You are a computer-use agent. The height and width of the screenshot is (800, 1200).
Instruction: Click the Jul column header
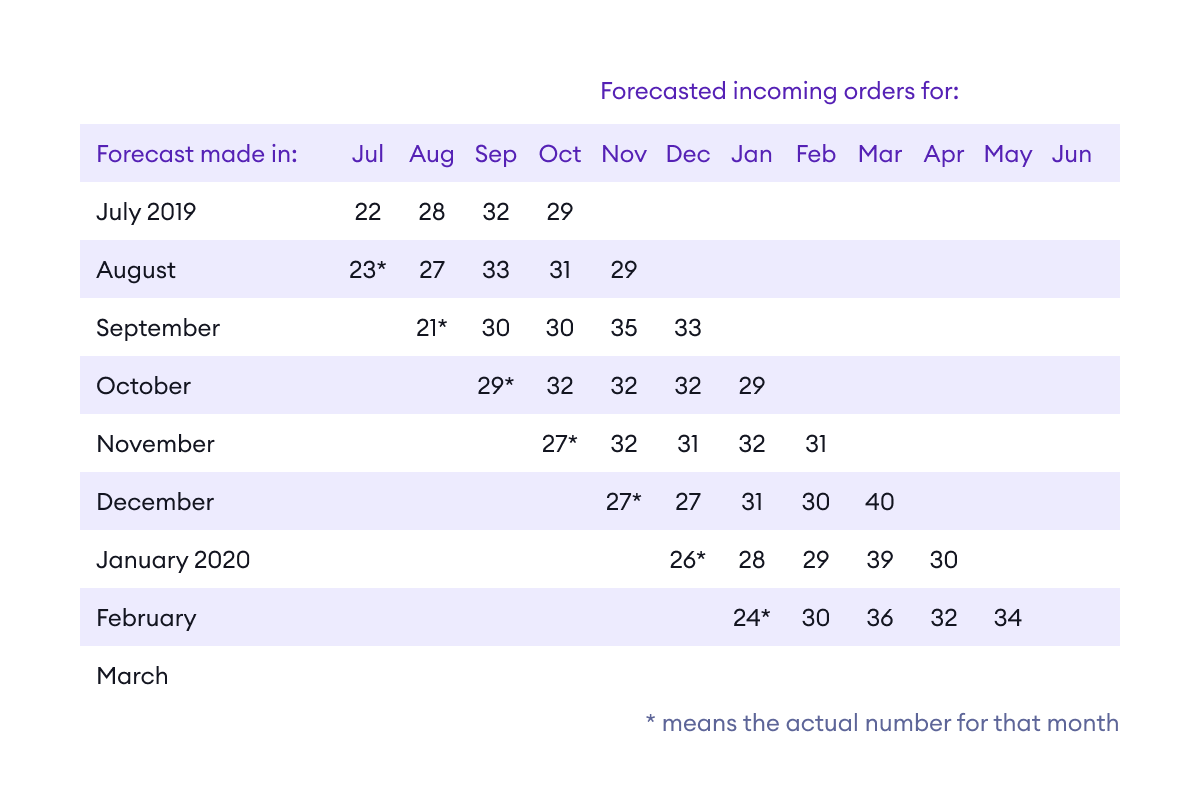tap(368, 154)
